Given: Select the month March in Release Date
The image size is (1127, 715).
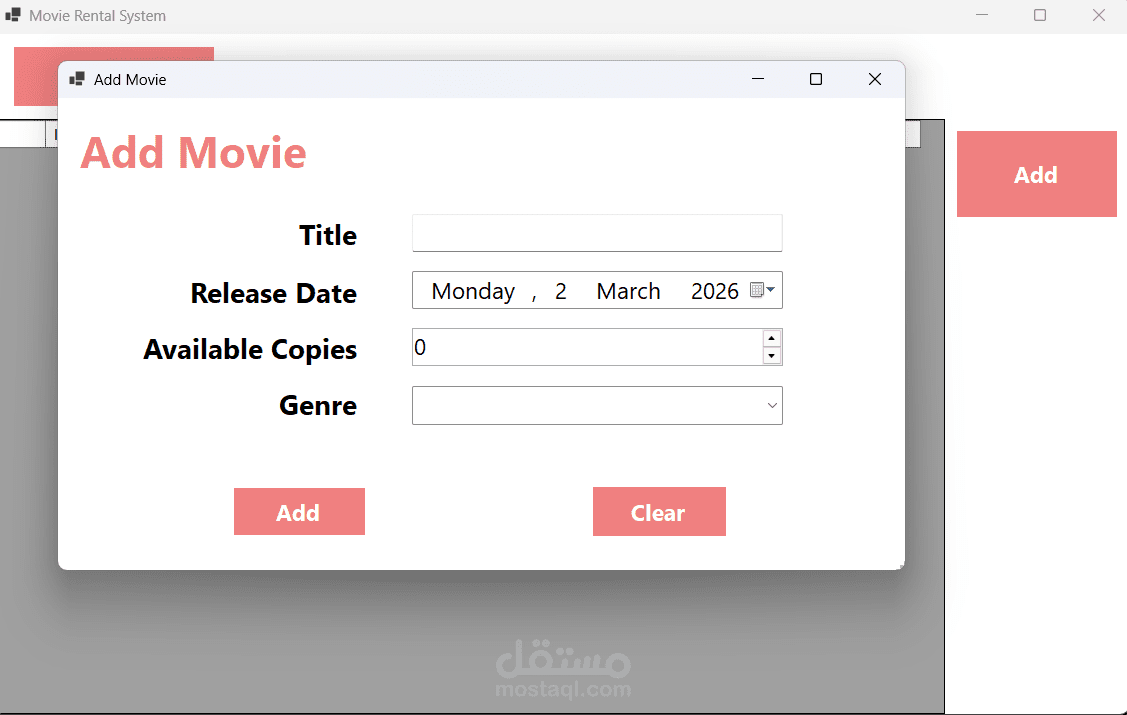Looking at the screenshot, I should click(x=628, y=291).
